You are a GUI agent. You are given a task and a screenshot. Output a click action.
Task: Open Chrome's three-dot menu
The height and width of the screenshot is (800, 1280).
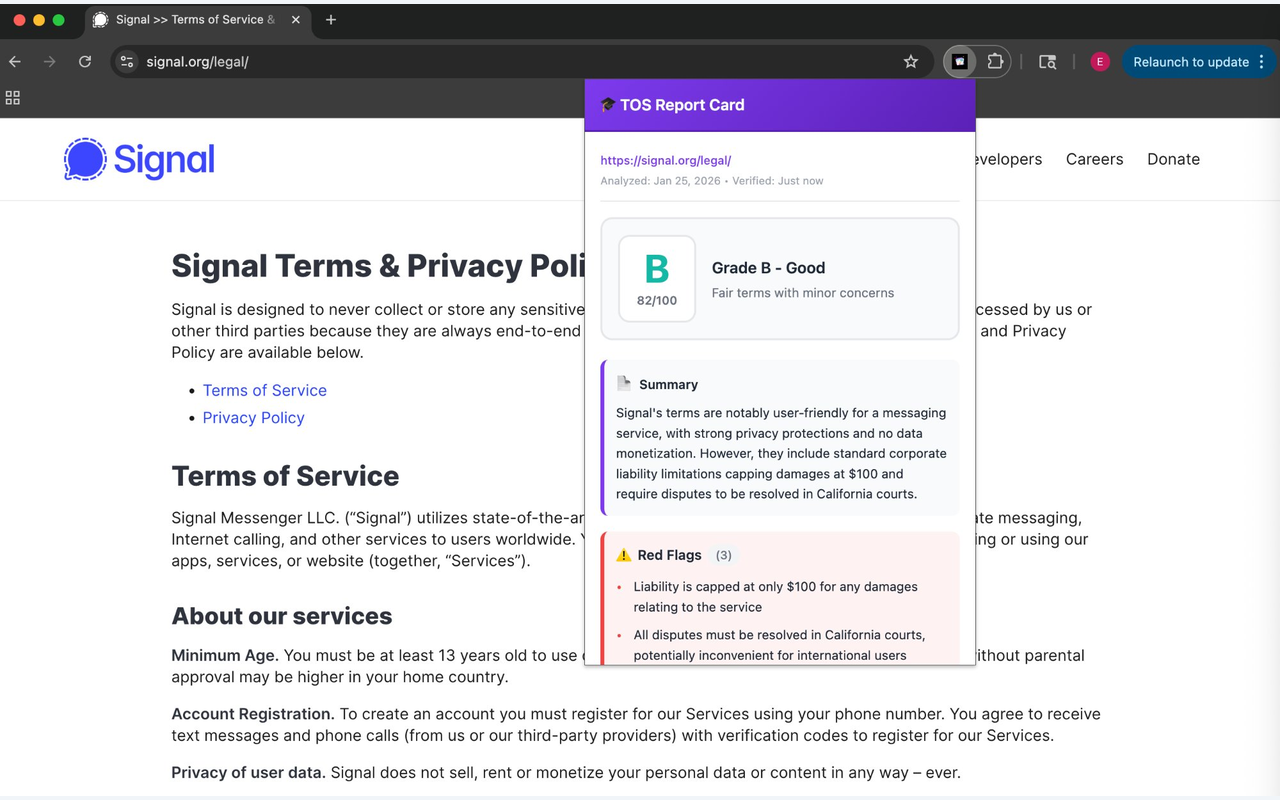1264,61
